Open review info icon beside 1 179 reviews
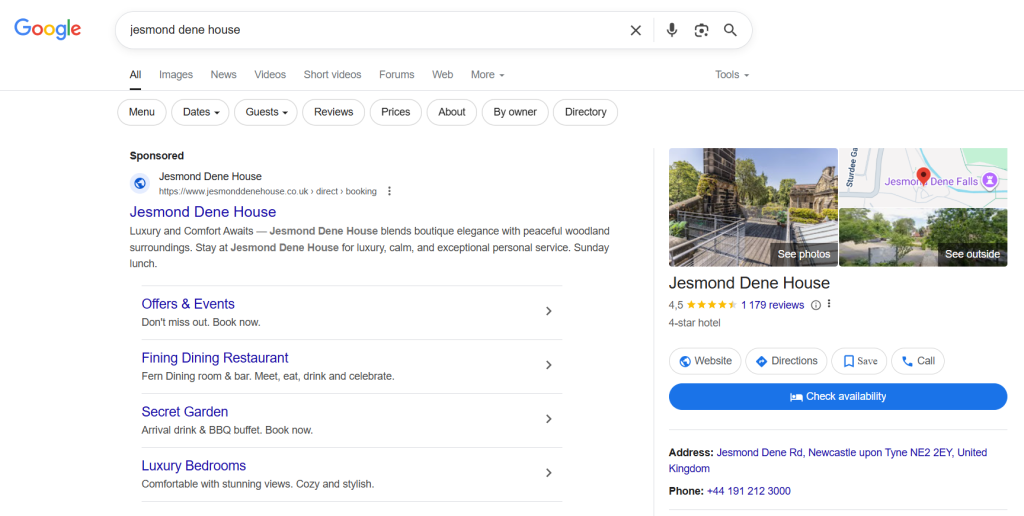The height and width of the screenshot is (516, 1024). 815,304
